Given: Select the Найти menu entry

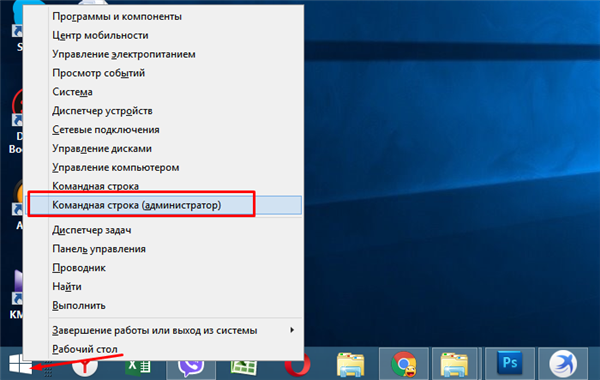Looking at the screenshot, I should [x=164, y=287].
